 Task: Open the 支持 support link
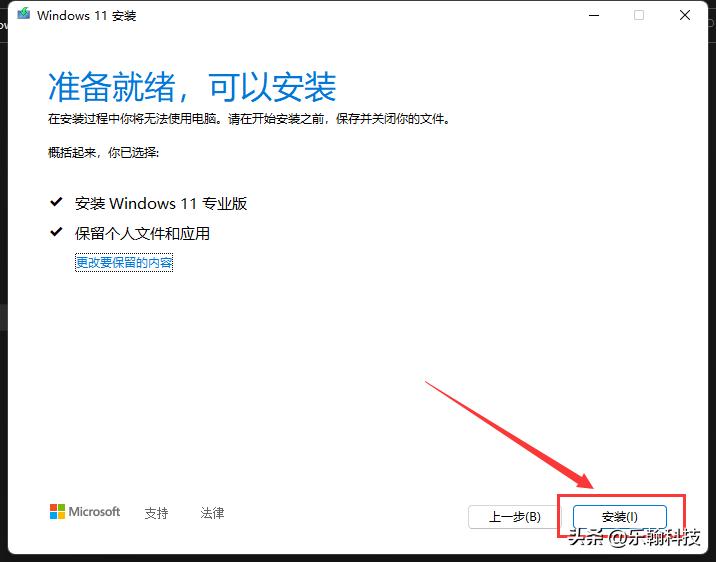[x=156, y=513]
